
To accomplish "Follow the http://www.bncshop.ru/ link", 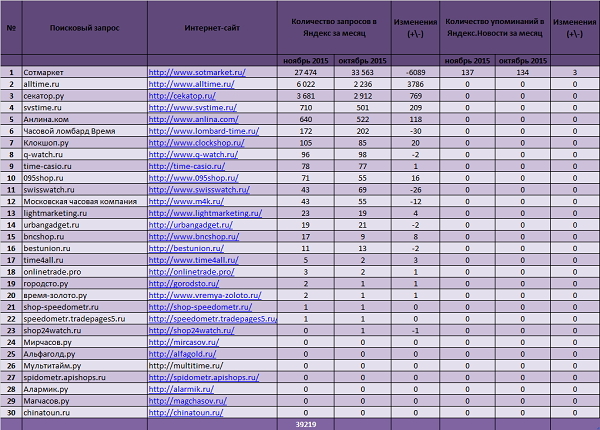I will 194,236.
